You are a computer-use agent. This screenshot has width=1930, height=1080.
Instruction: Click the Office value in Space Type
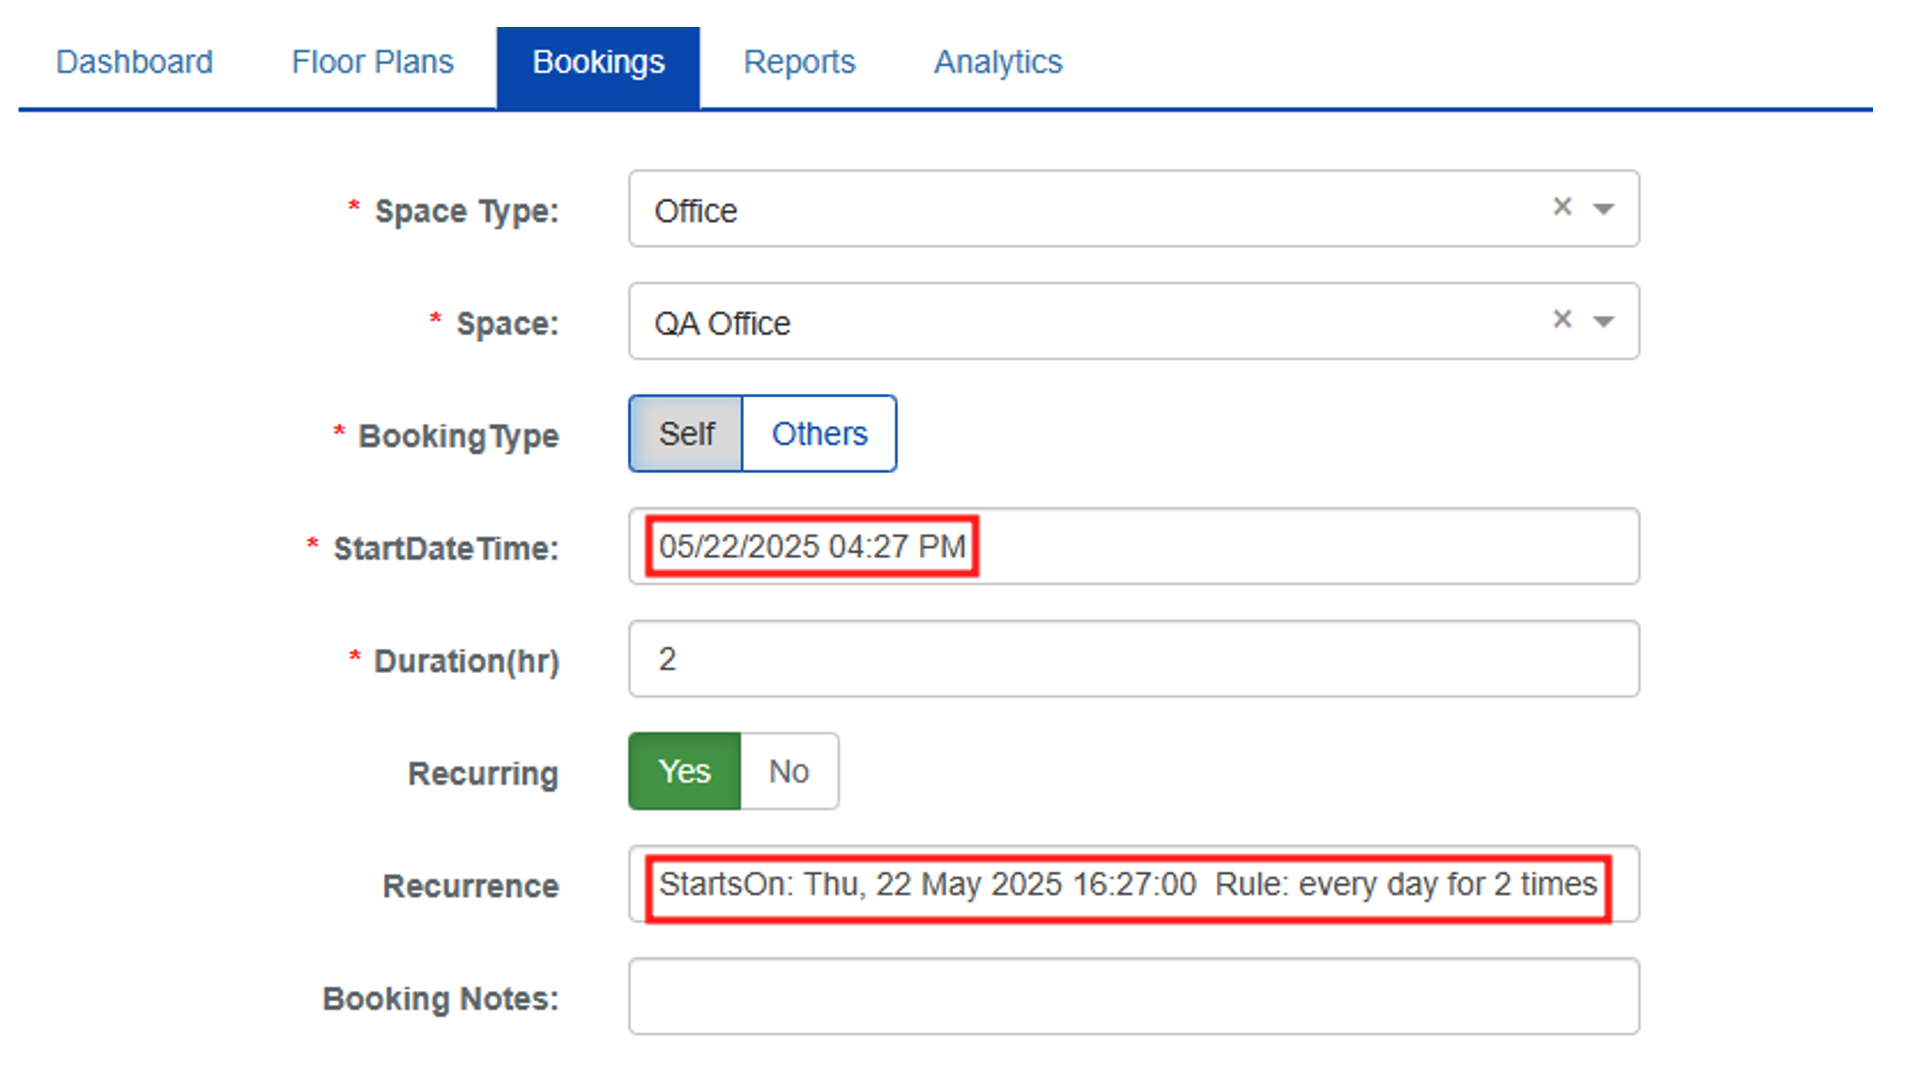[x=696, y=210]
